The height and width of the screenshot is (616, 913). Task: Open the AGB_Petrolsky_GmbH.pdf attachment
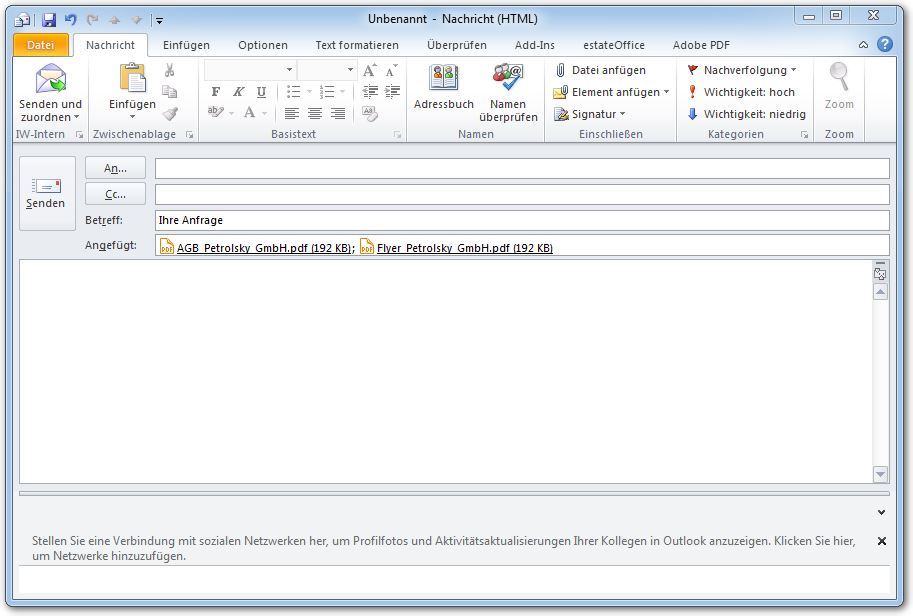(x=255, y=248)
